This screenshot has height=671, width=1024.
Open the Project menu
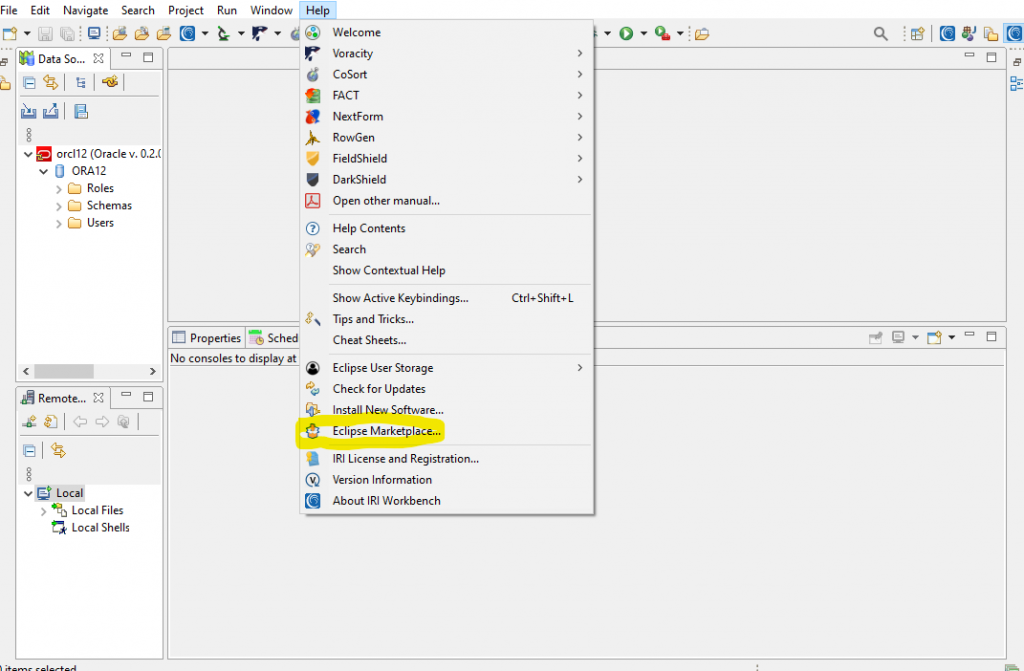pos(185,10)
